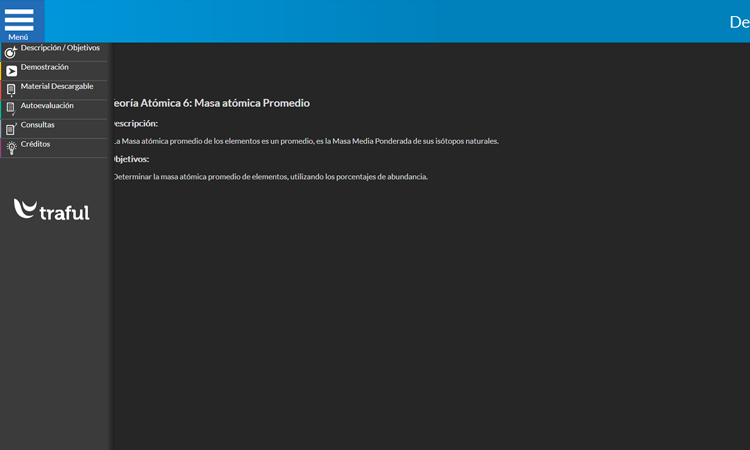The height and width of the screenshot is (450, 750).
Task: Click the Consultas notepad icon
Action: click(11, 129)
